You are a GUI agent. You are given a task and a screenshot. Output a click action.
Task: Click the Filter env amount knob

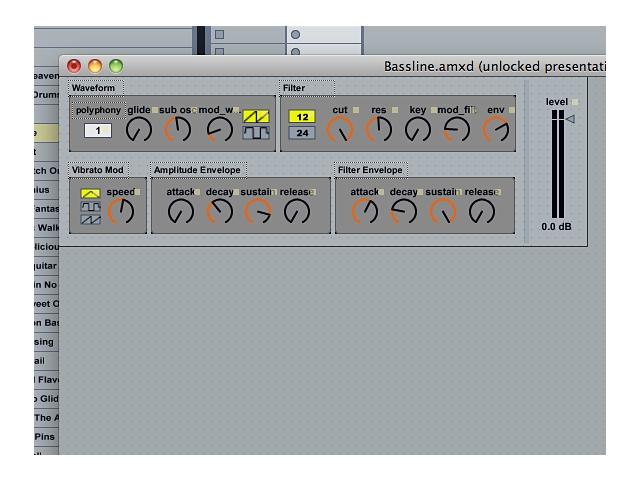pos(496,130)
